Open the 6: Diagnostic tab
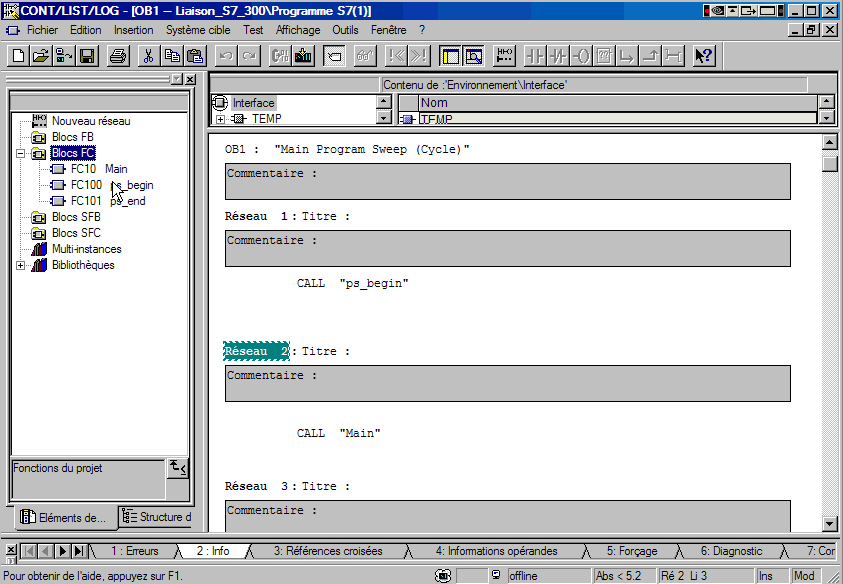The height and width of the screenshot is (584, 843). click(x=731, y=551)
